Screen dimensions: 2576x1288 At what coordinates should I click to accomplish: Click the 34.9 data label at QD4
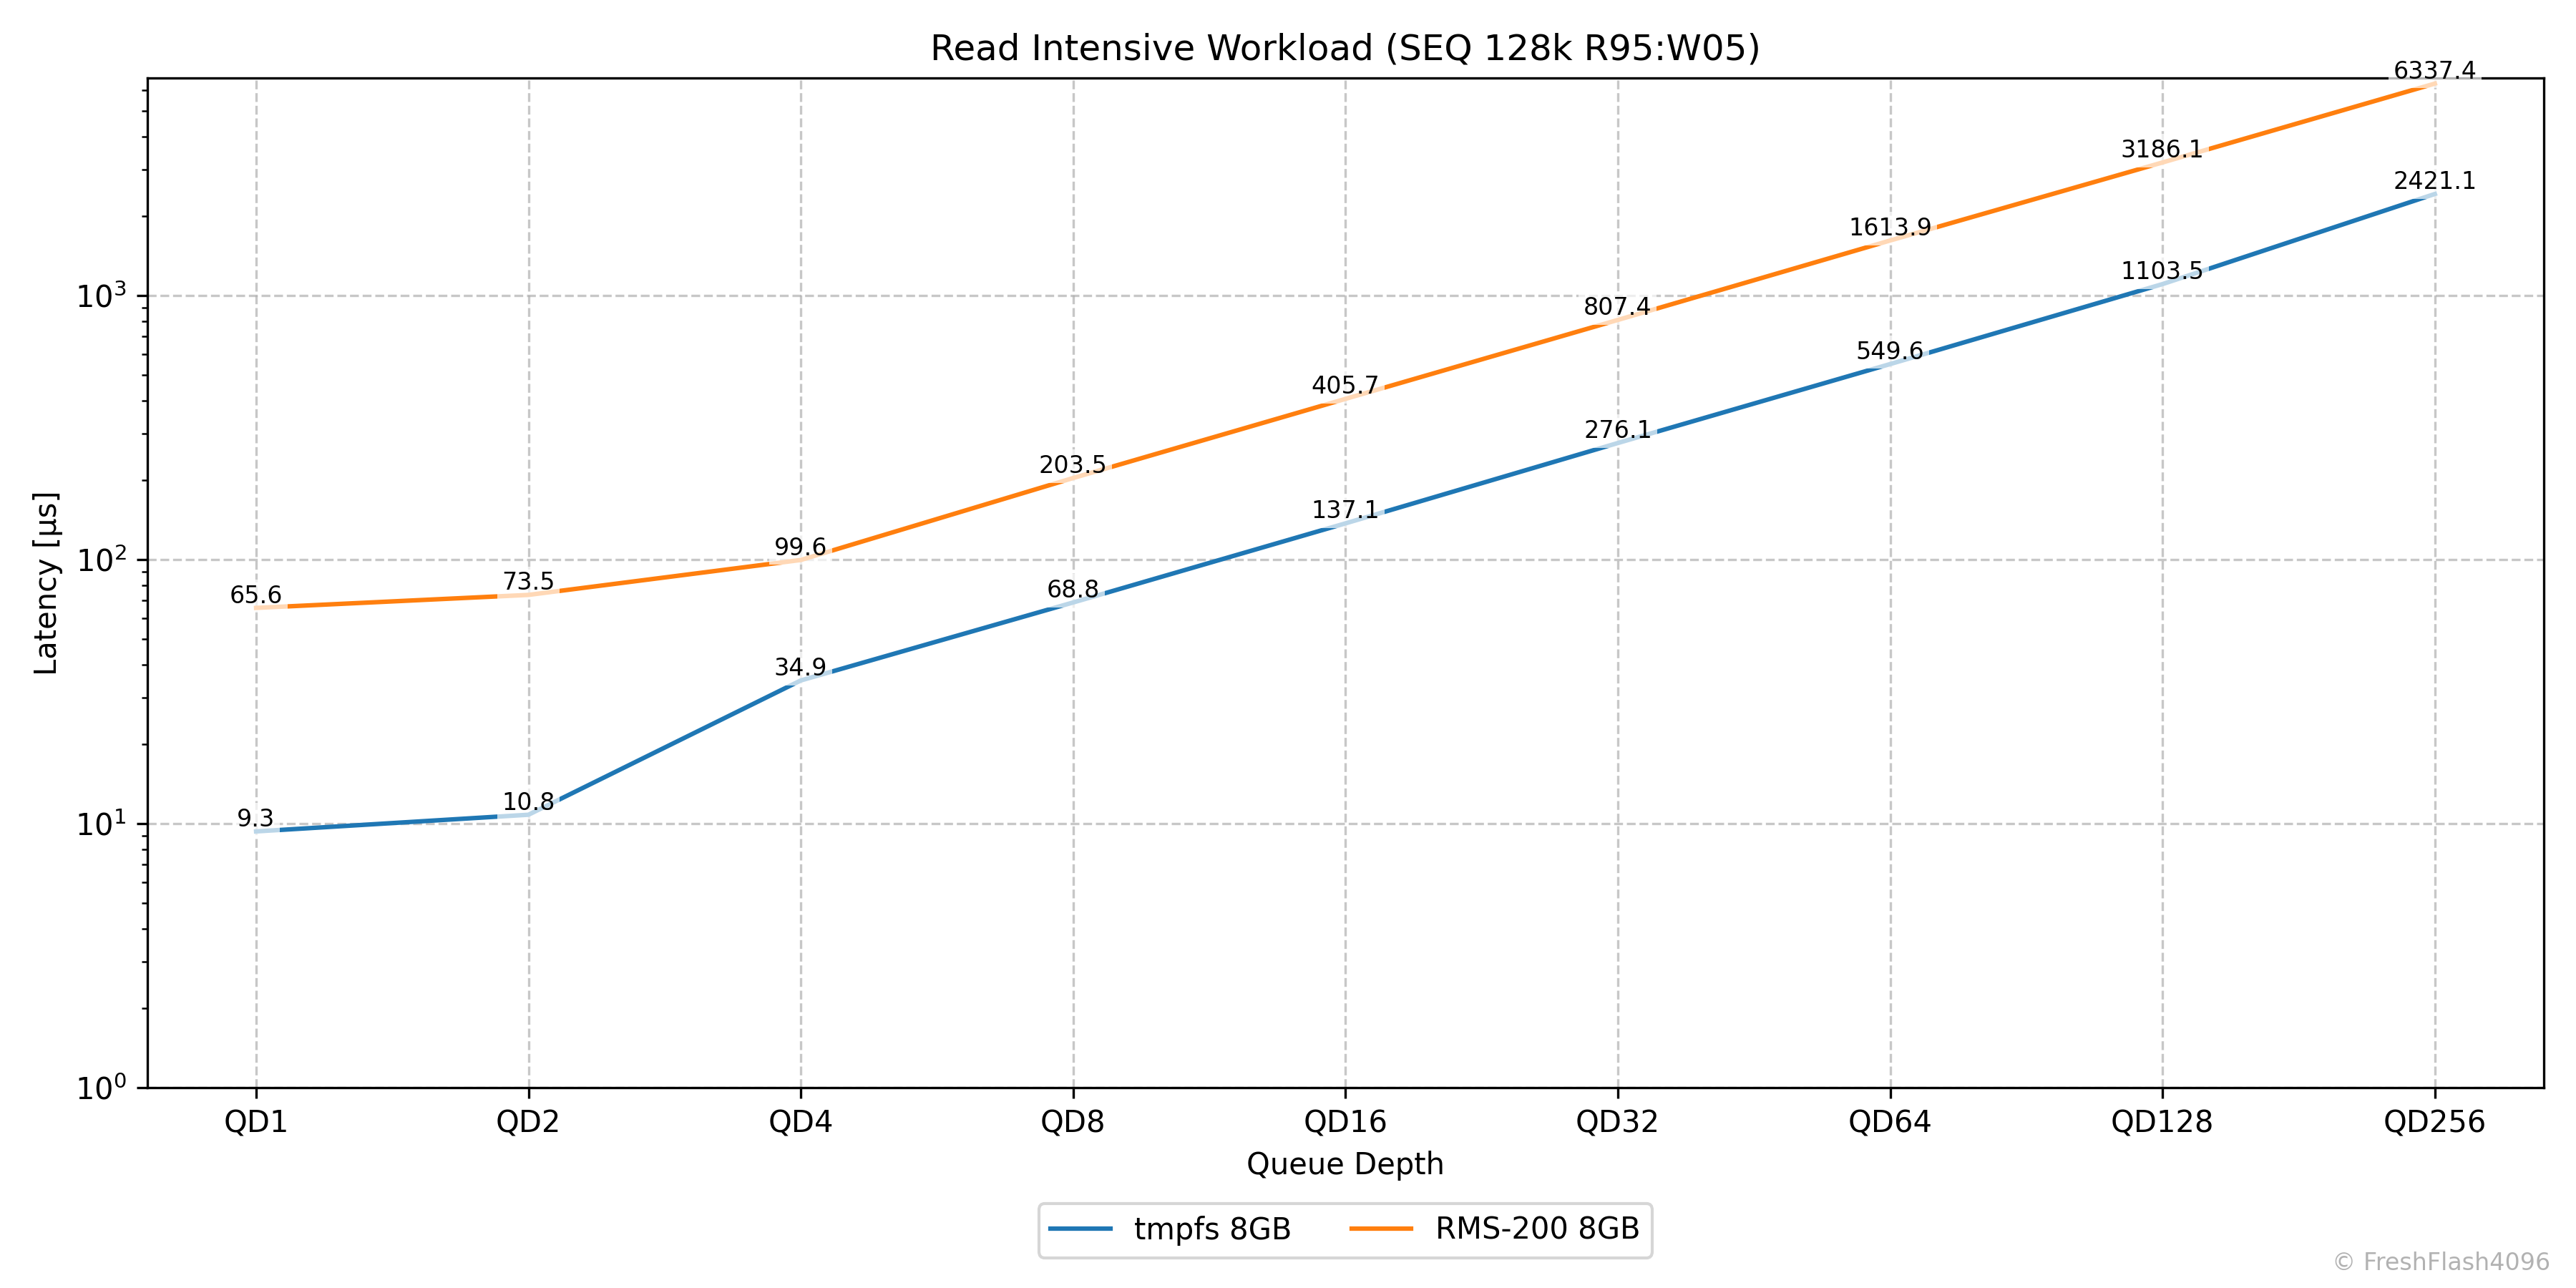(x=800, y=668)
